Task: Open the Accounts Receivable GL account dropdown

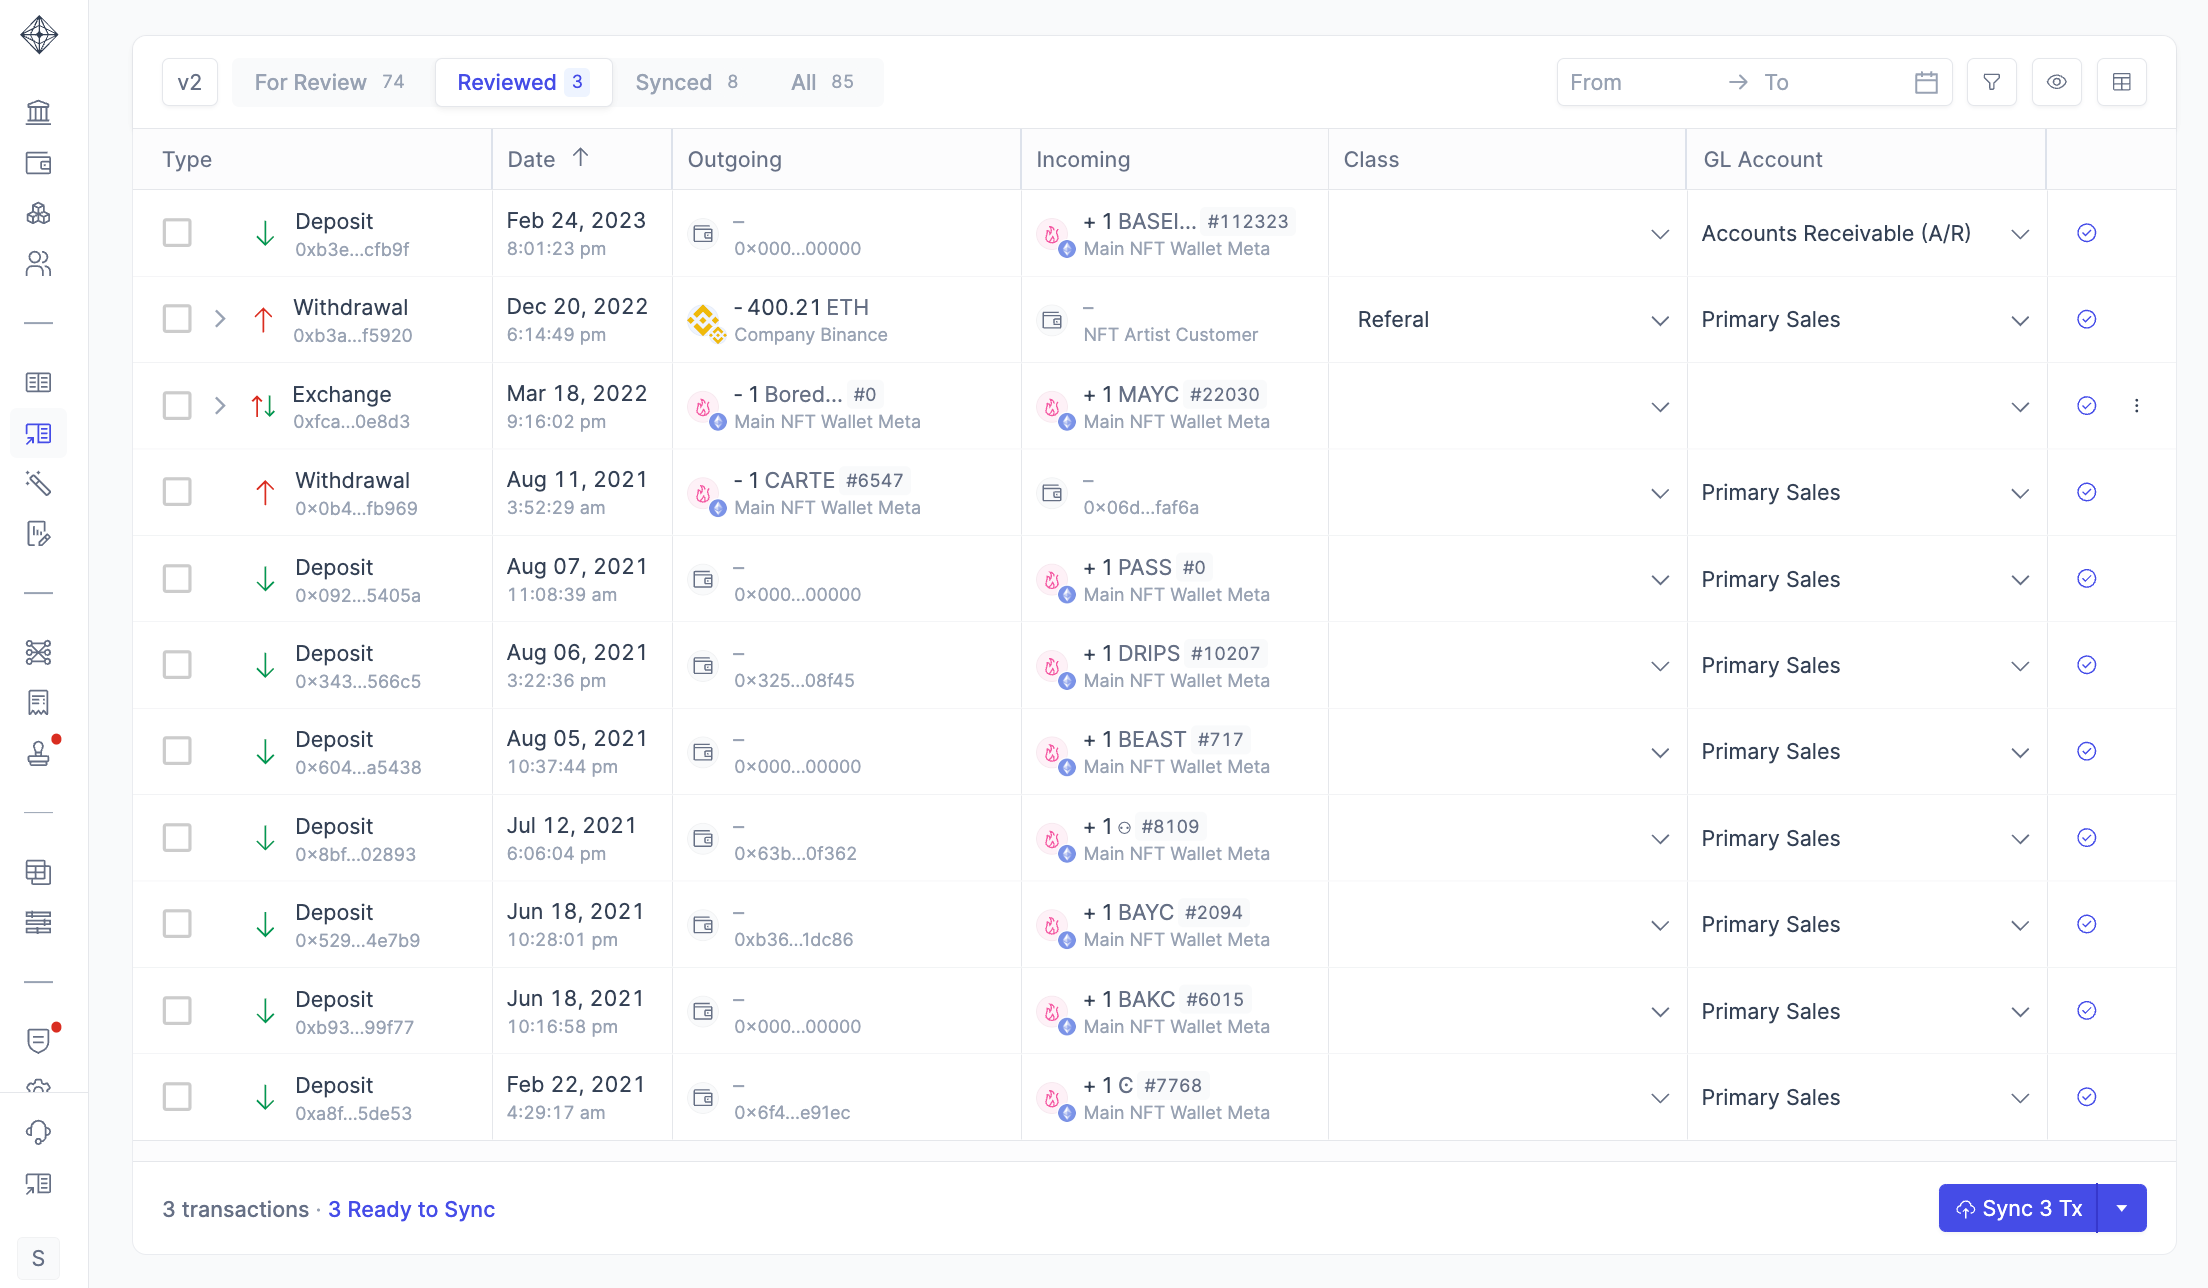Action: coord(2019,234)
